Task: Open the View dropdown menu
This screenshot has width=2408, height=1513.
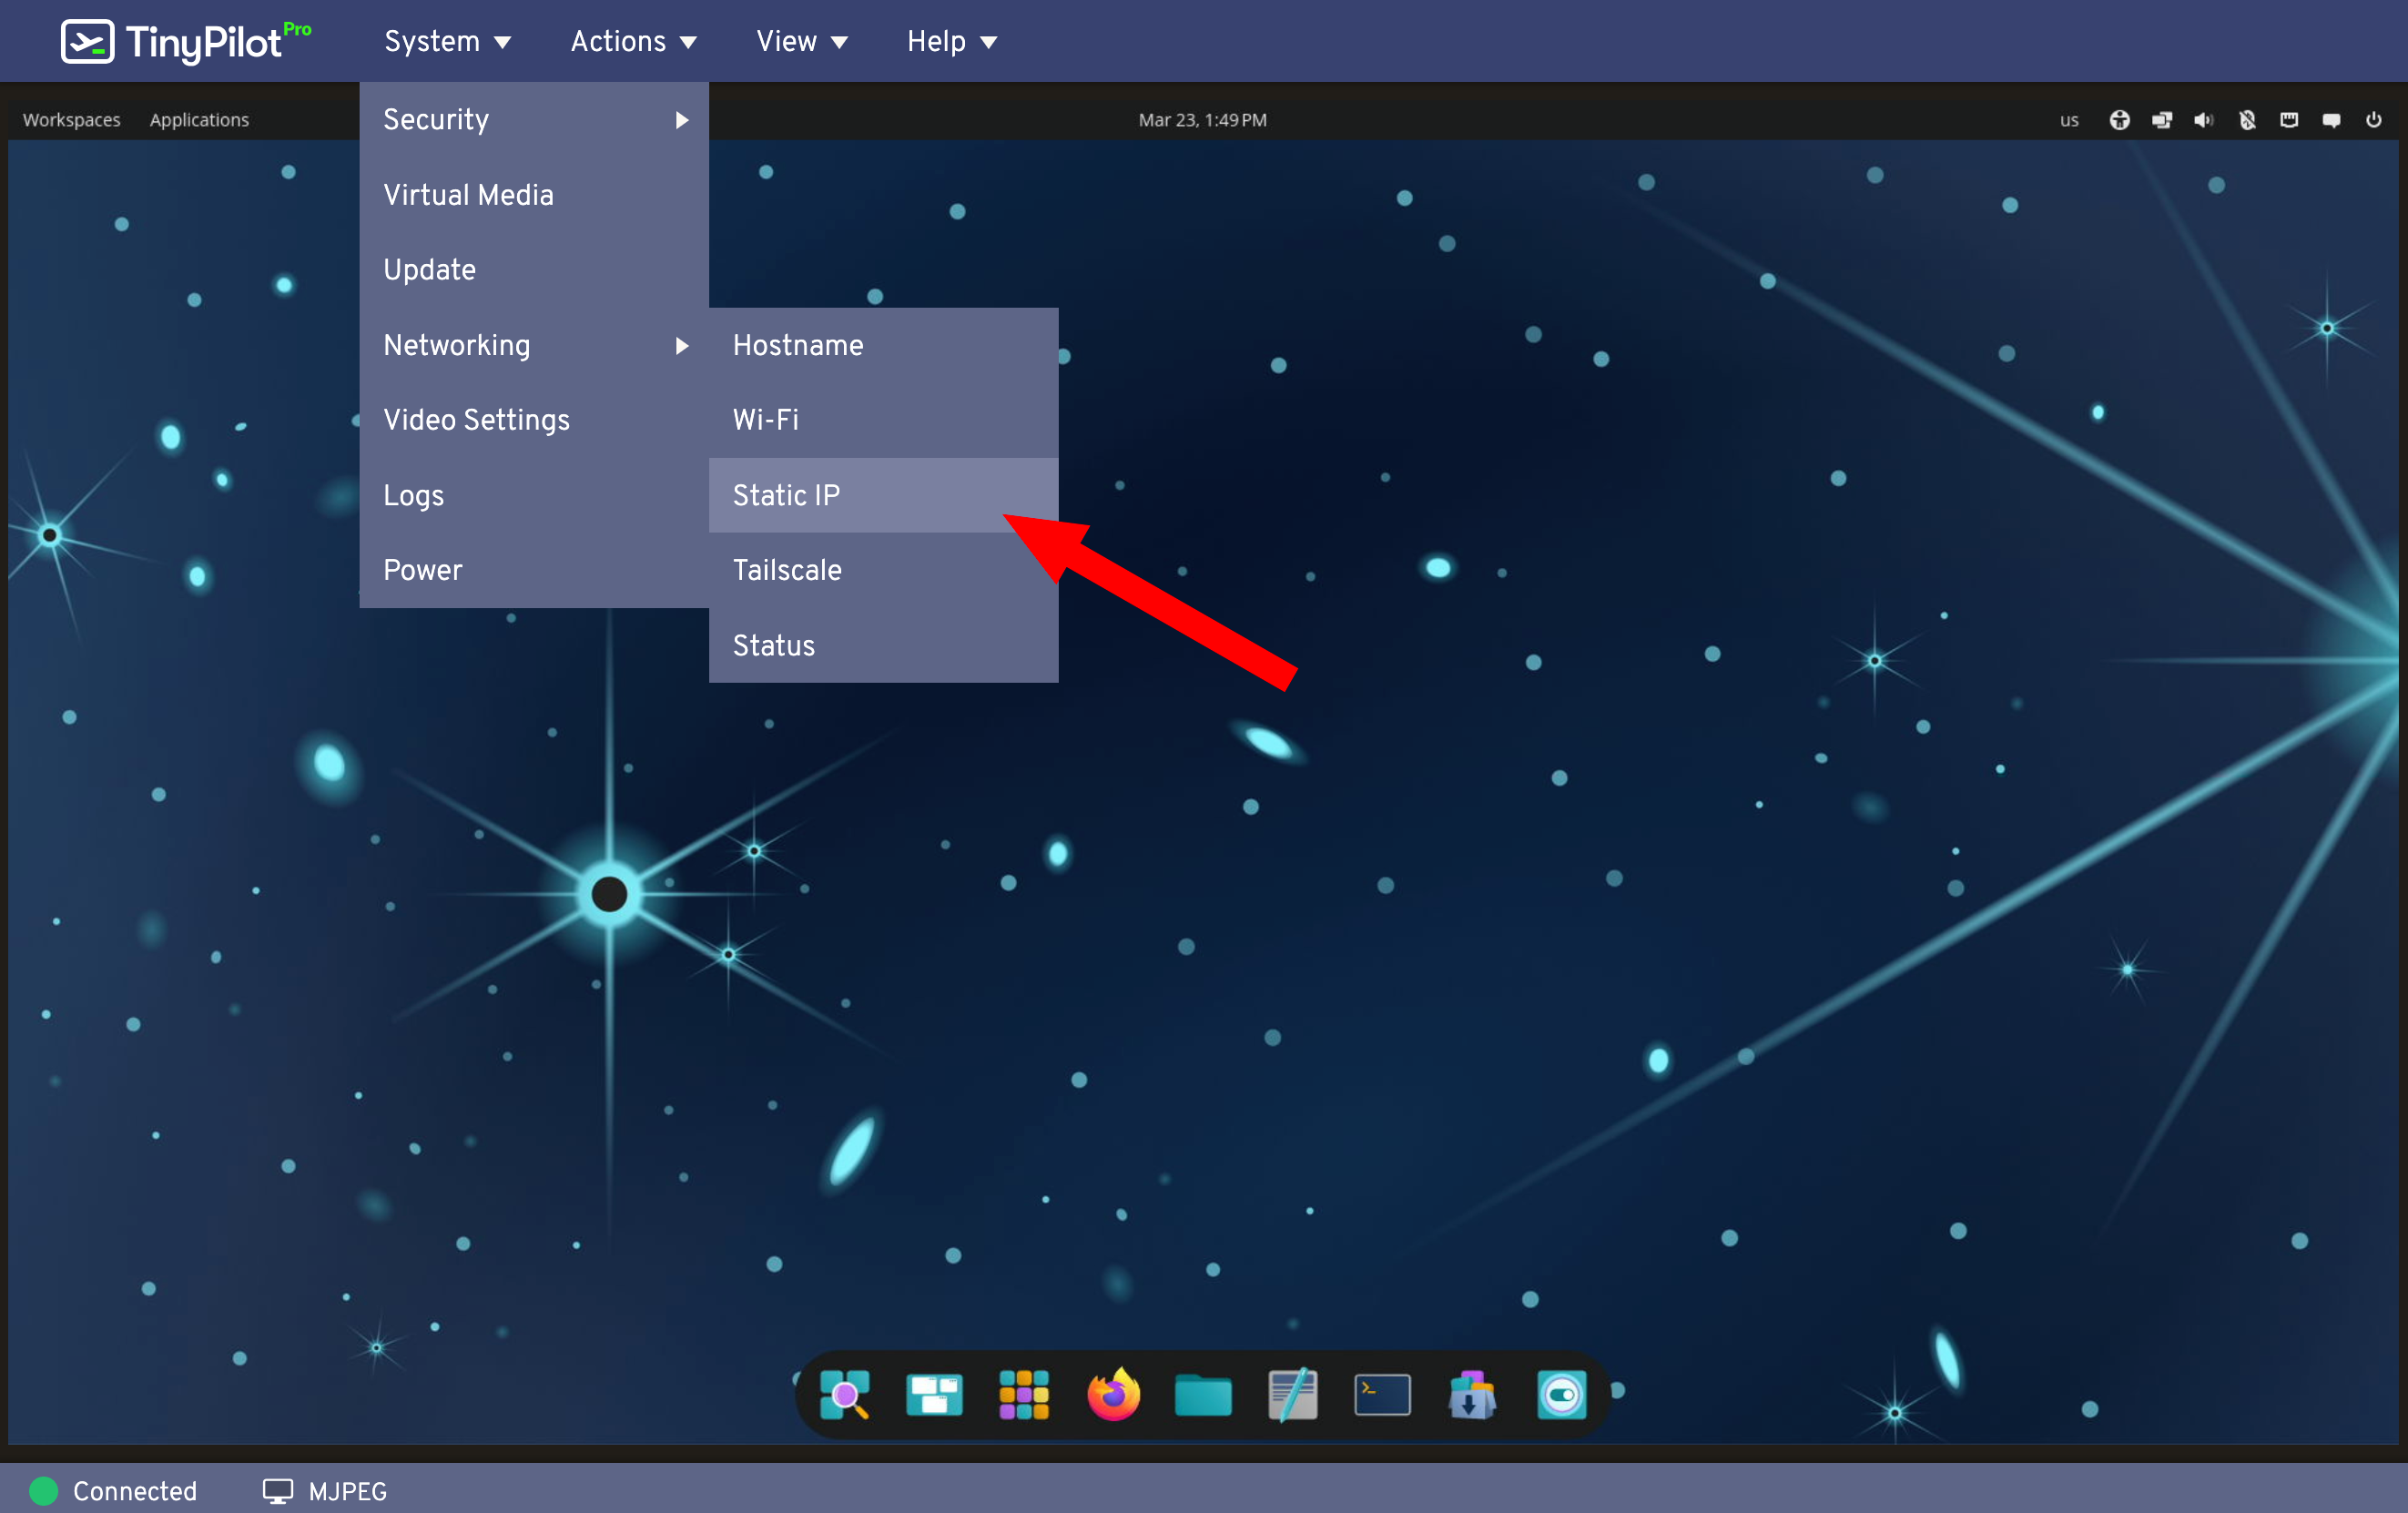Action: click(802, 41)
